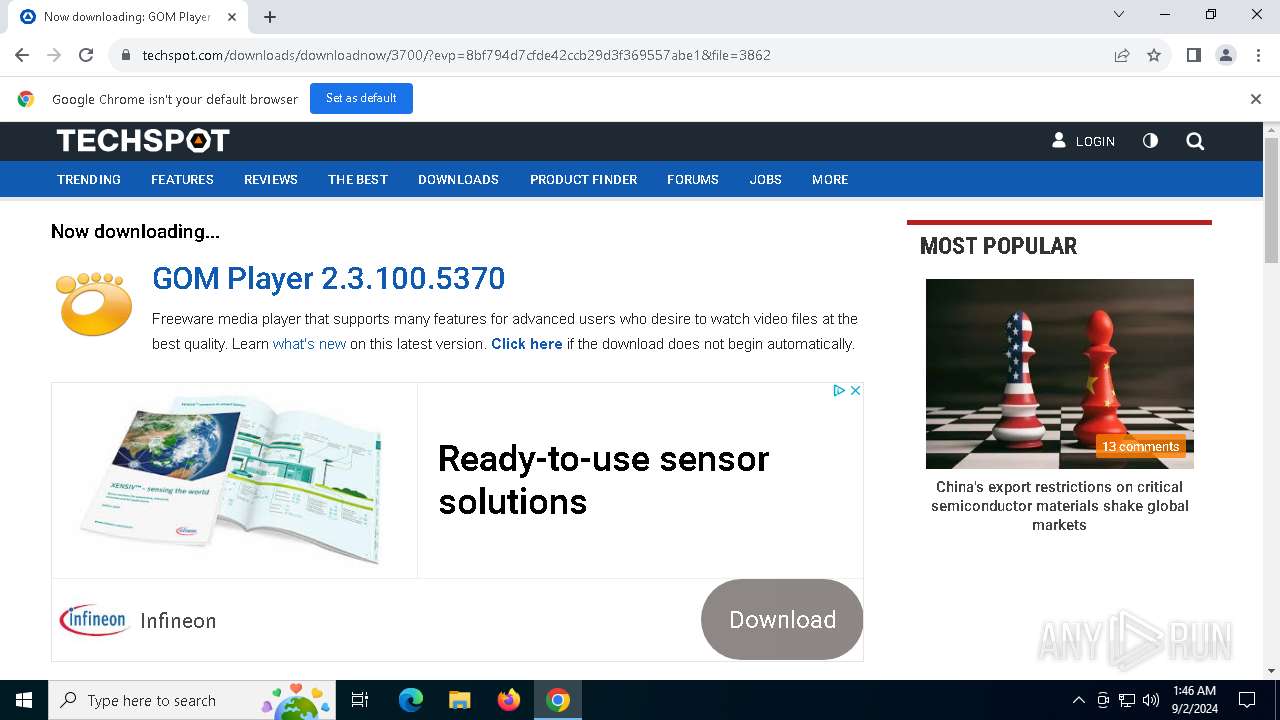Open the 13 comments badge
Viewport: 1280px width, 720px height.
click(1140, 447)
